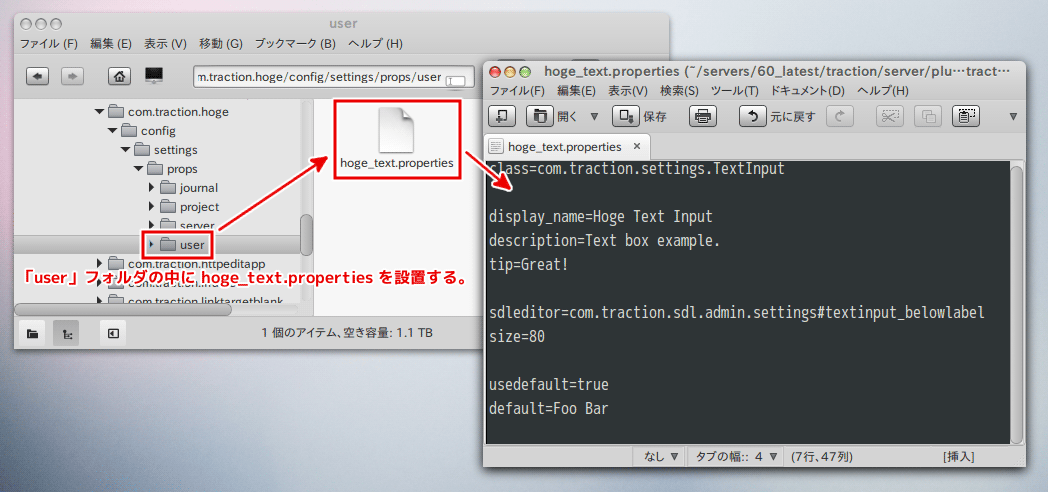1048x492 pixels.
Task: Paste the clipboard in the editor toolbar
Action: (966, 116)
